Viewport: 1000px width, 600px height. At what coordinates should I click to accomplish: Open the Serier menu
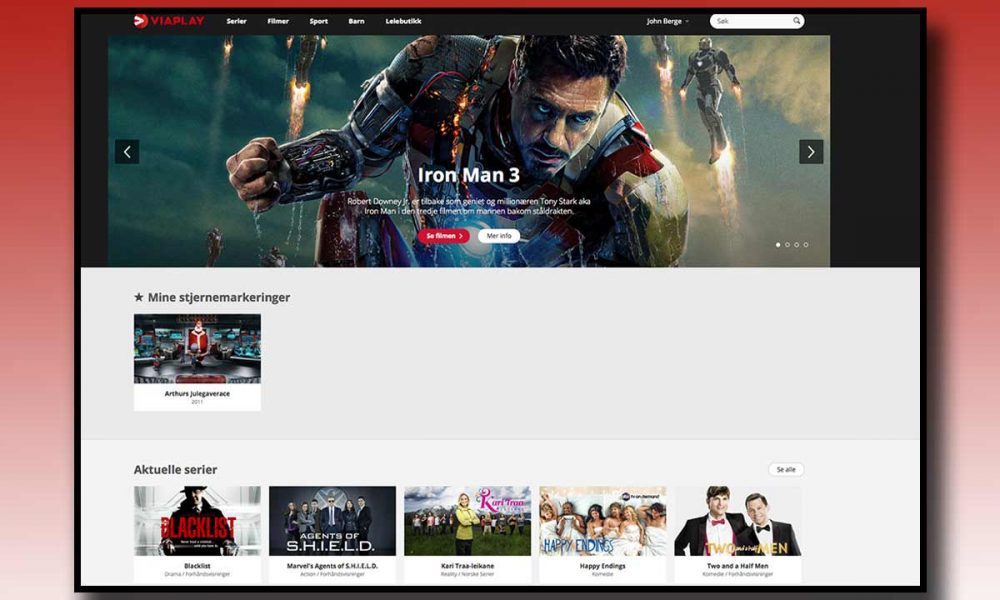tap(237, 21)
